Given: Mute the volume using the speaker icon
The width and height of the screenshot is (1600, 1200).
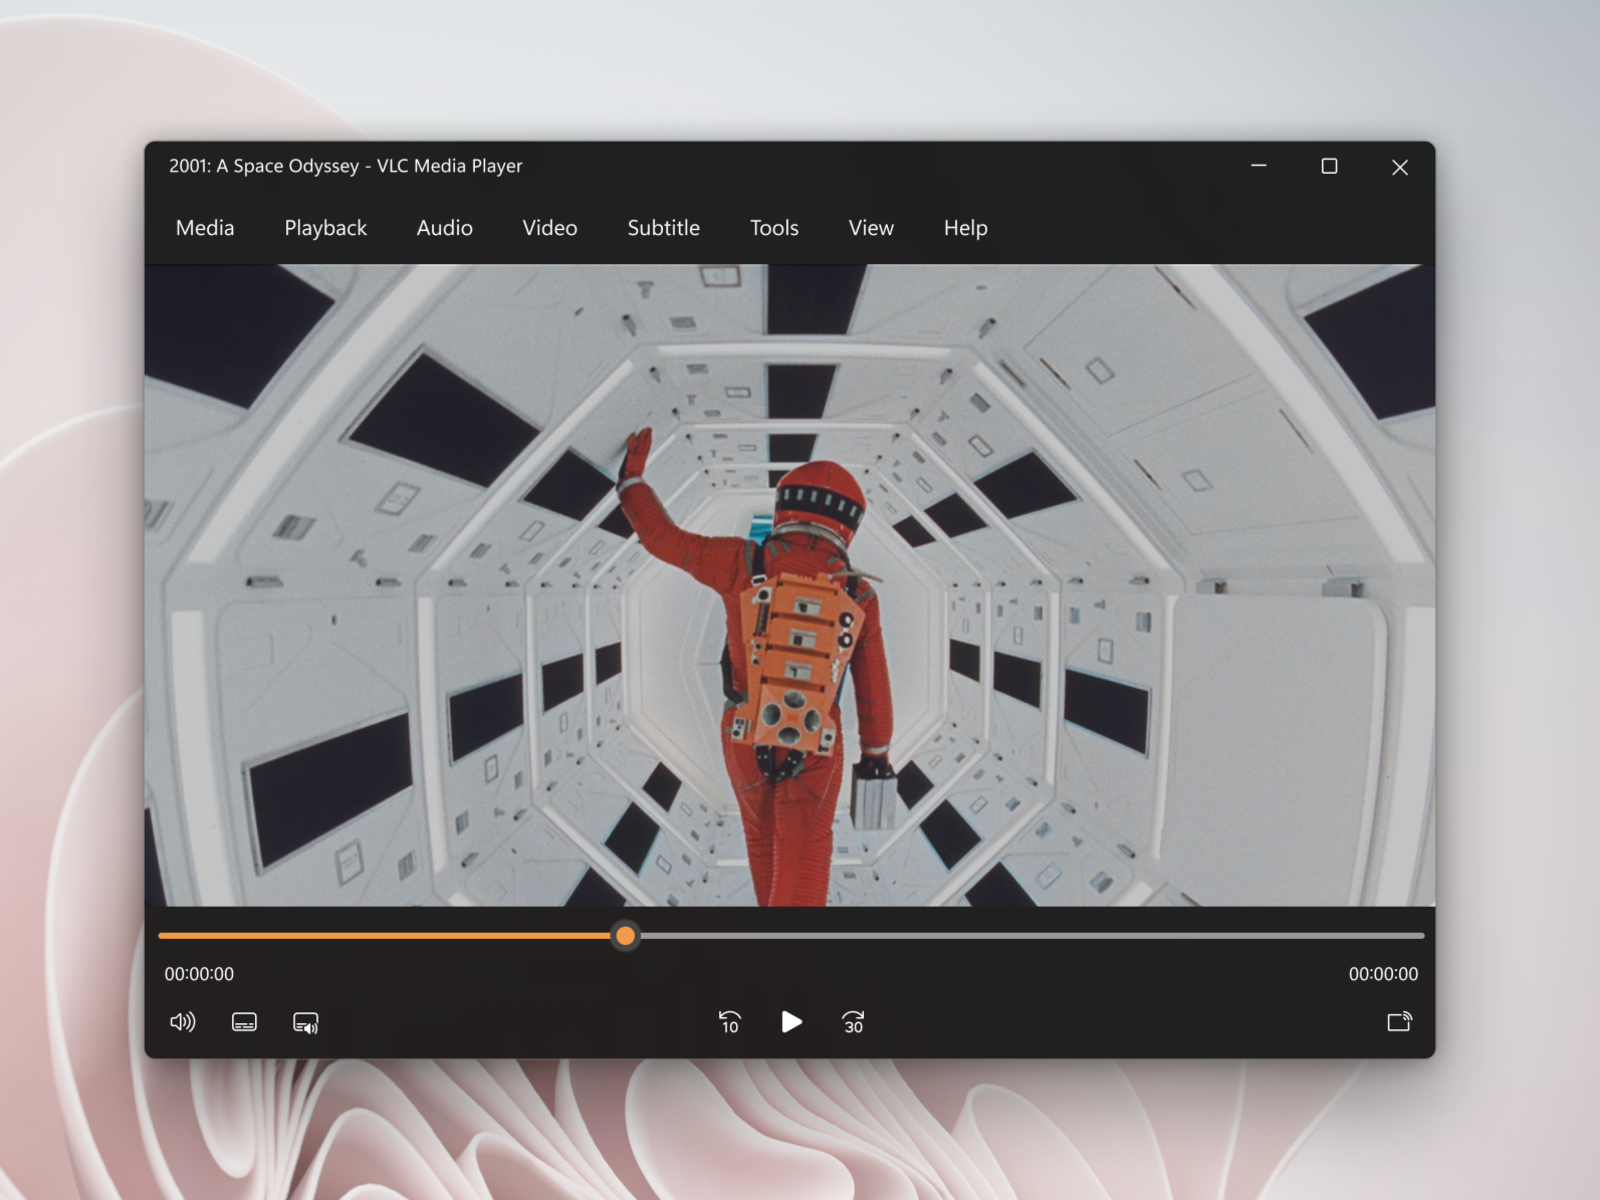Looking at the screenshot, I should pyautogui.click(x=184, y=1022).
